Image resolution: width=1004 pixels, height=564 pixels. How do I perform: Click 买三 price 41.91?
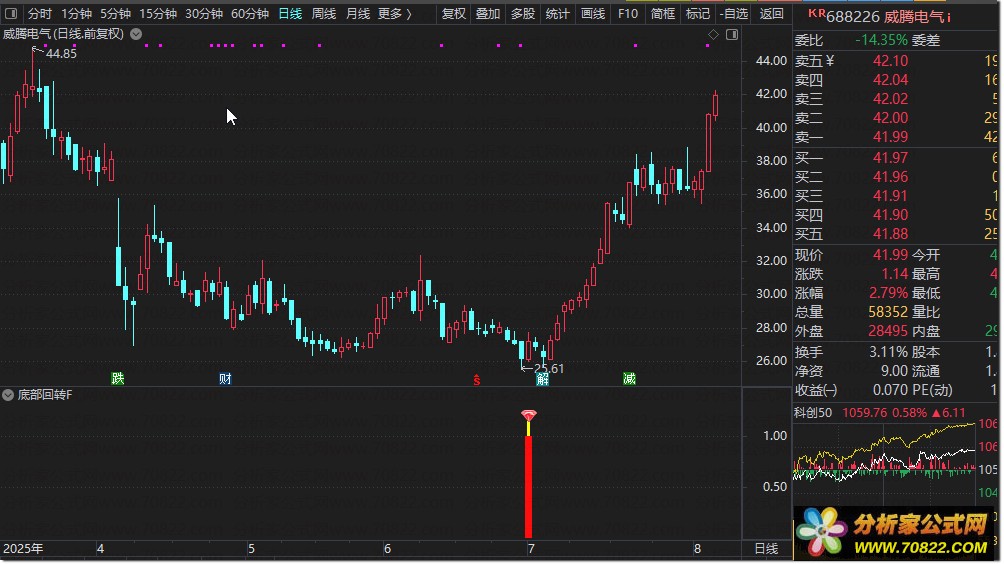point(890,196)
